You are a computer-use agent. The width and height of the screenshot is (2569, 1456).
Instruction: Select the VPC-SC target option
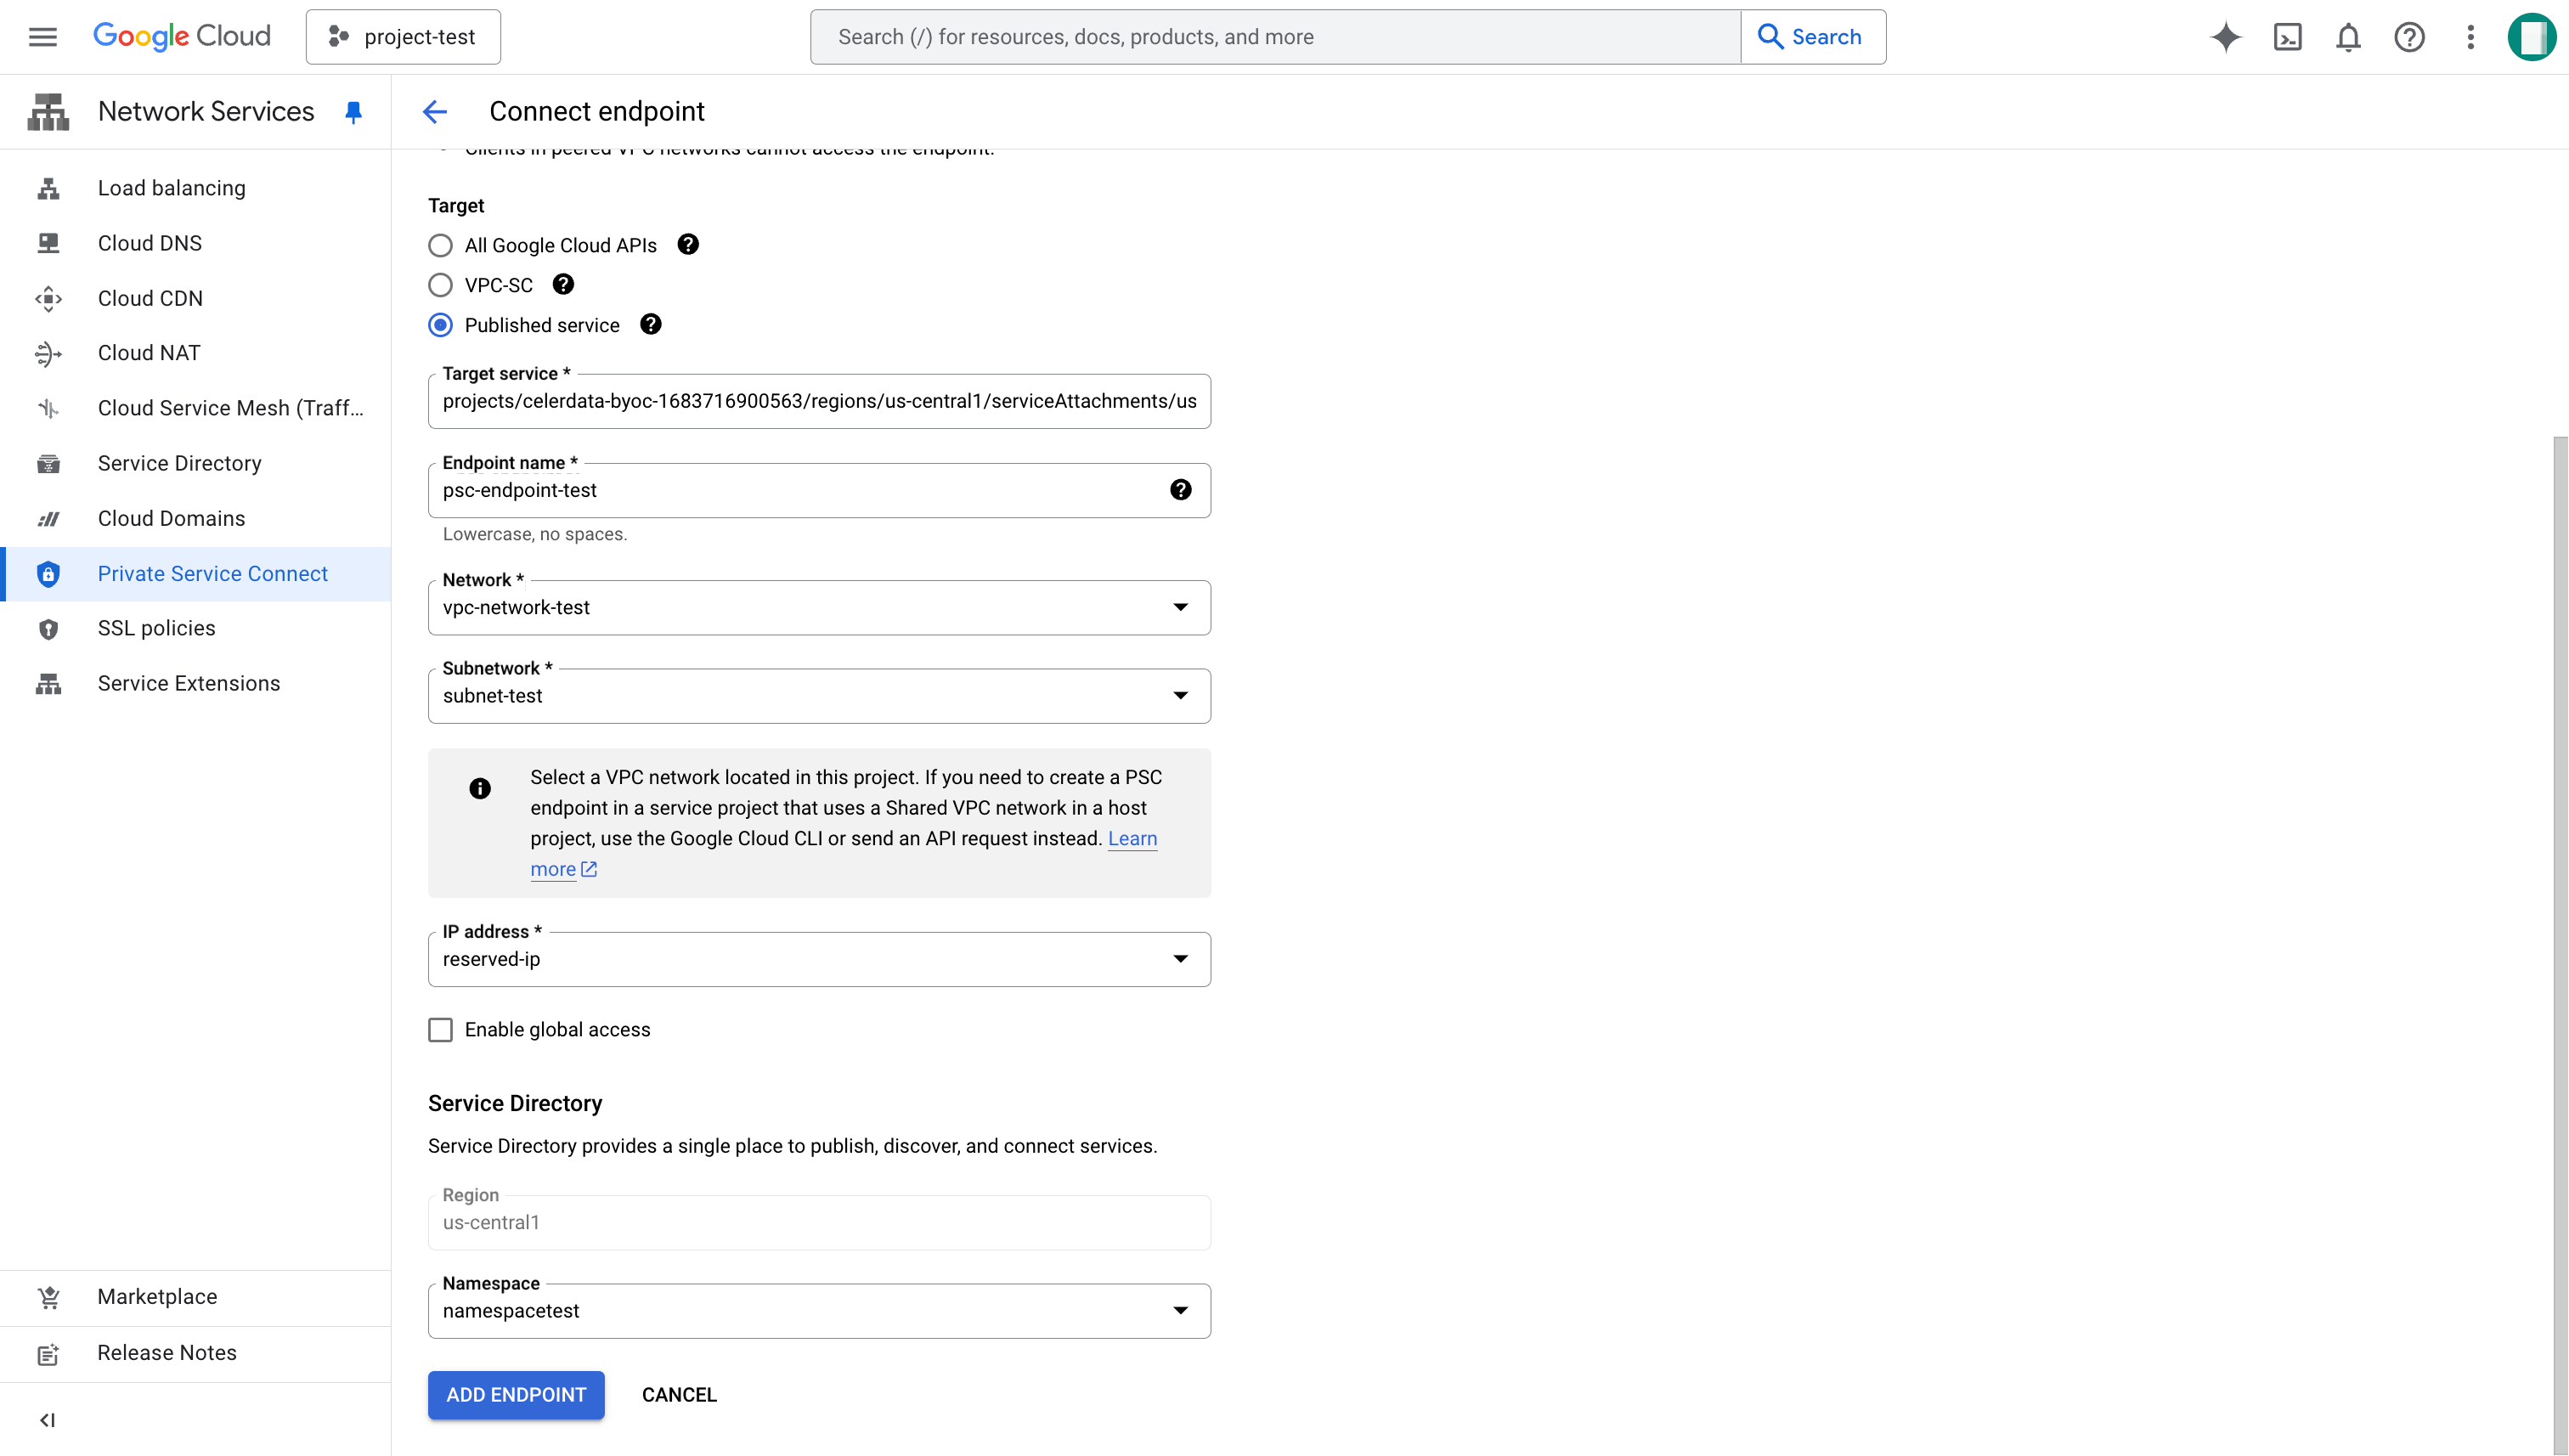pos(440,286)
